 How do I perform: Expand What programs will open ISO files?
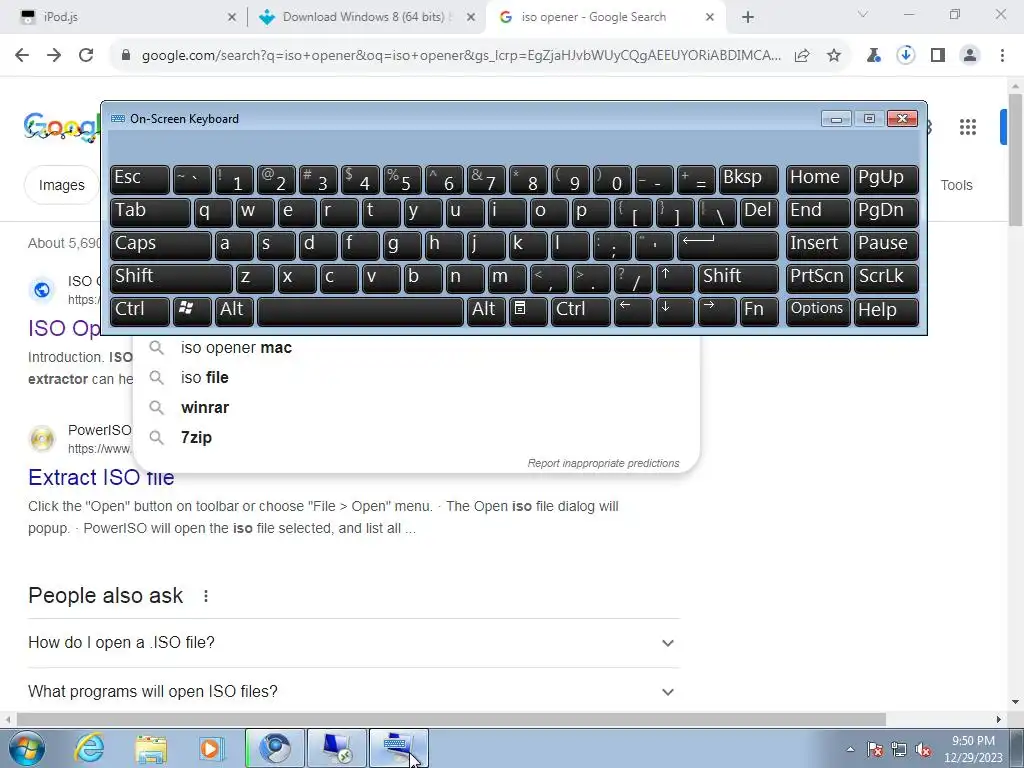pos(354,692)
